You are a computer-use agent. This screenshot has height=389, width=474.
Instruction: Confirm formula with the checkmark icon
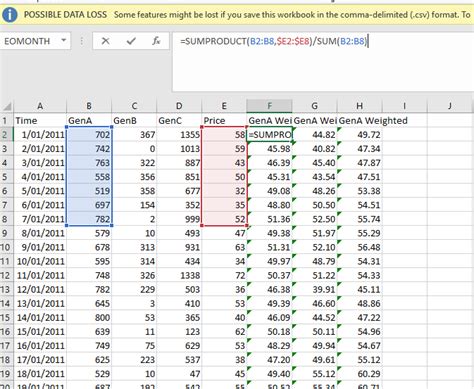131,41
